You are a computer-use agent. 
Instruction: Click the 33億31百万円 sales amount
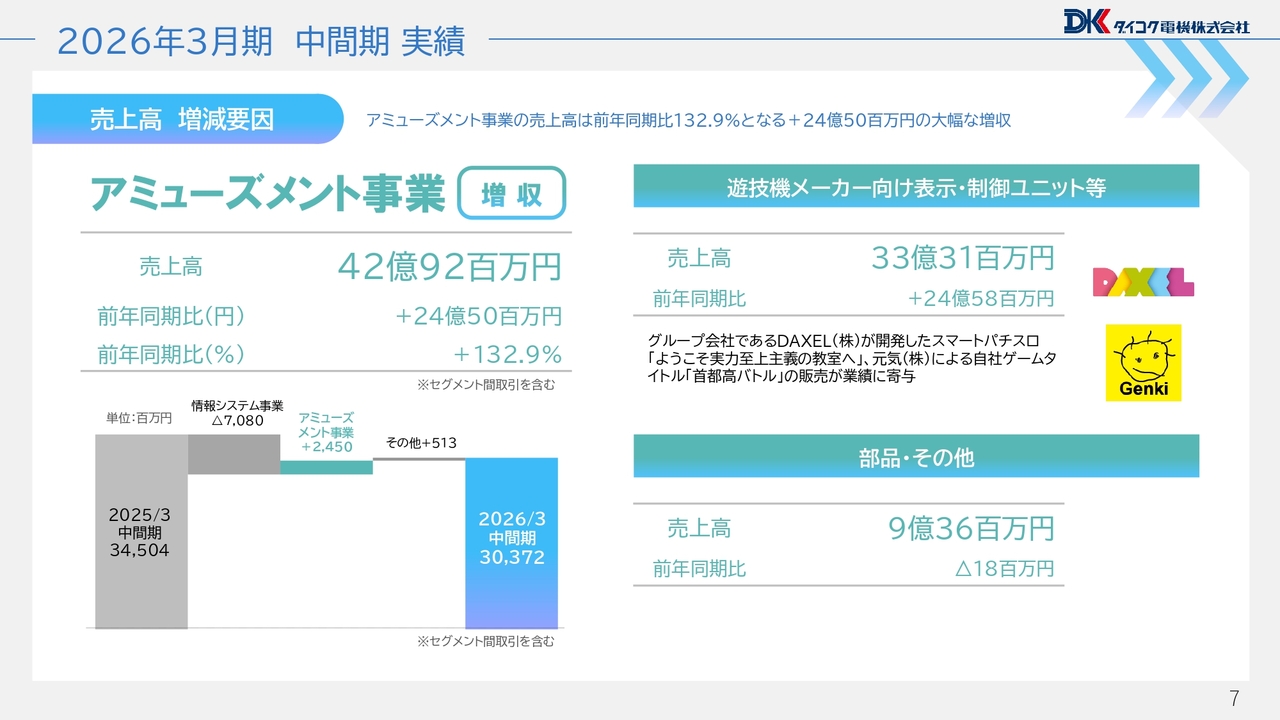pyautogui.click(x=962, y=258)
